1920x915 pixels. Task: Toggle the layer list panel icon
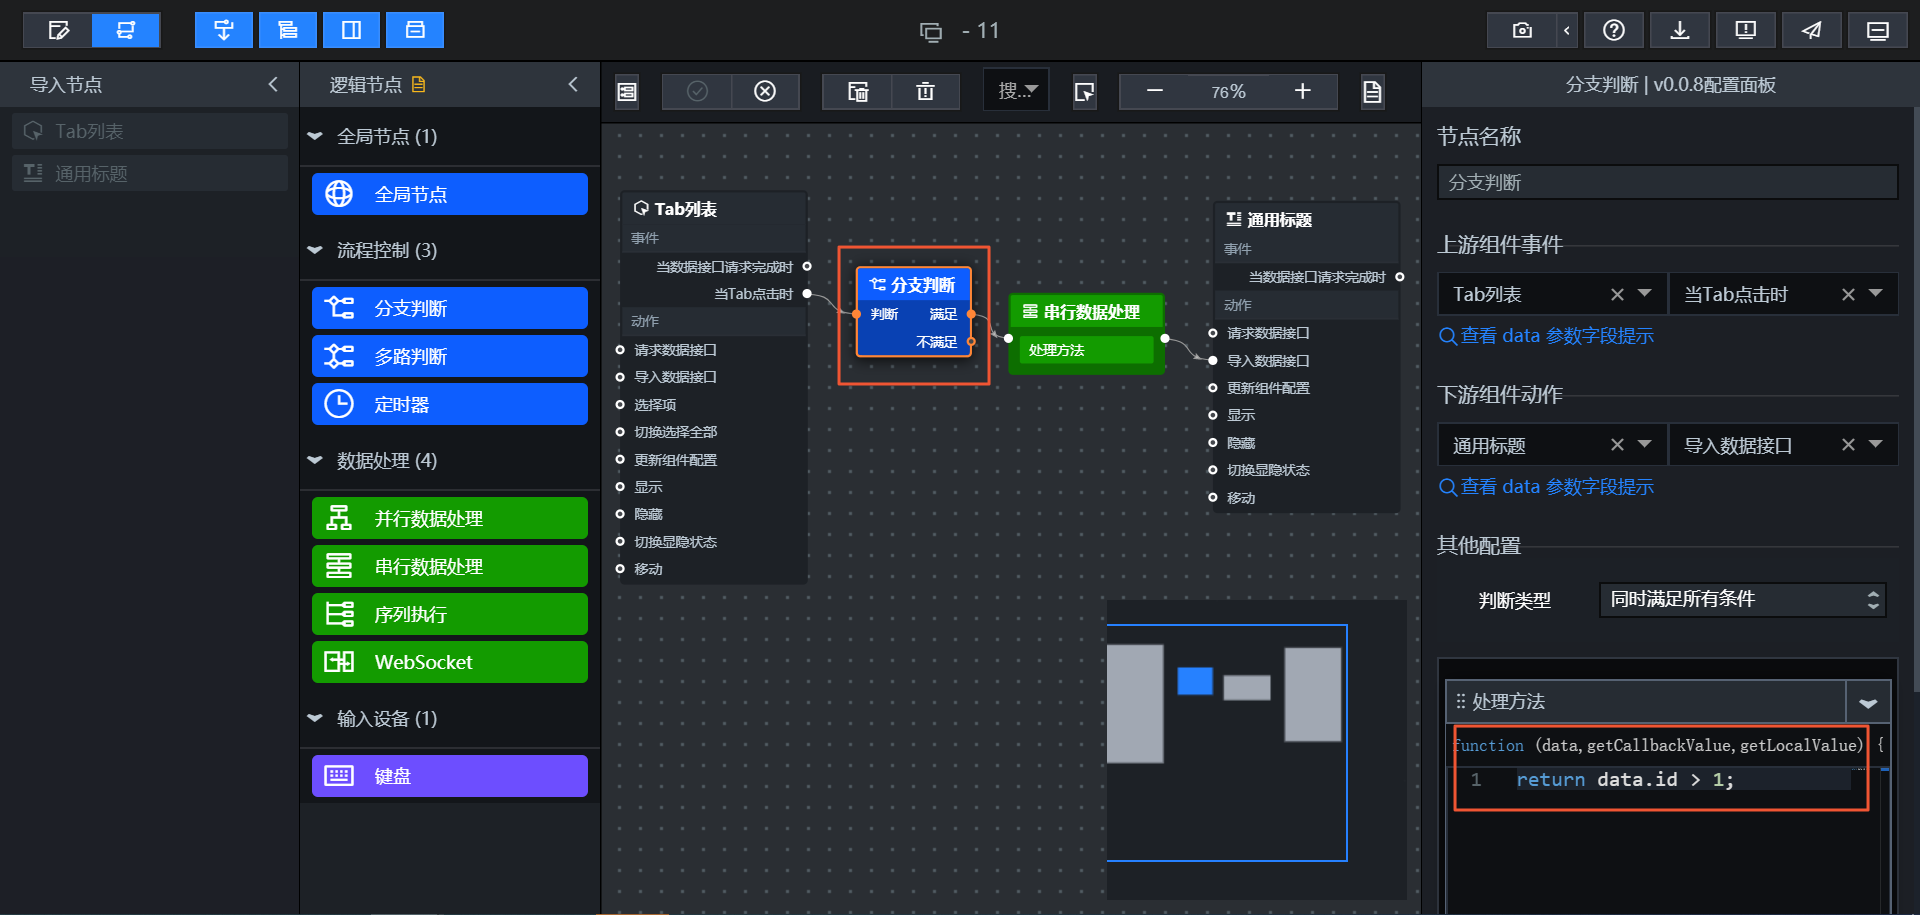[x=288, y=30]
